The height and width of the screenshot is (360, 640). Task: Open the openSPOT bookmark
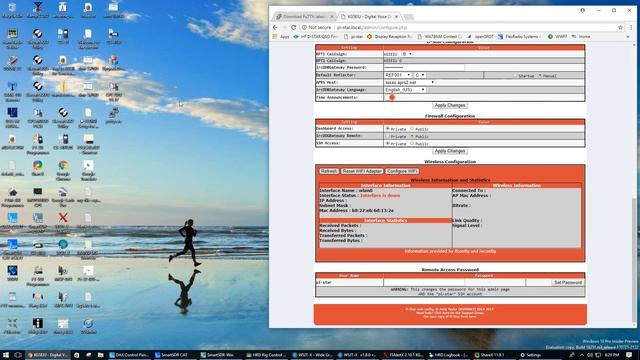click(x=480, y=37)
